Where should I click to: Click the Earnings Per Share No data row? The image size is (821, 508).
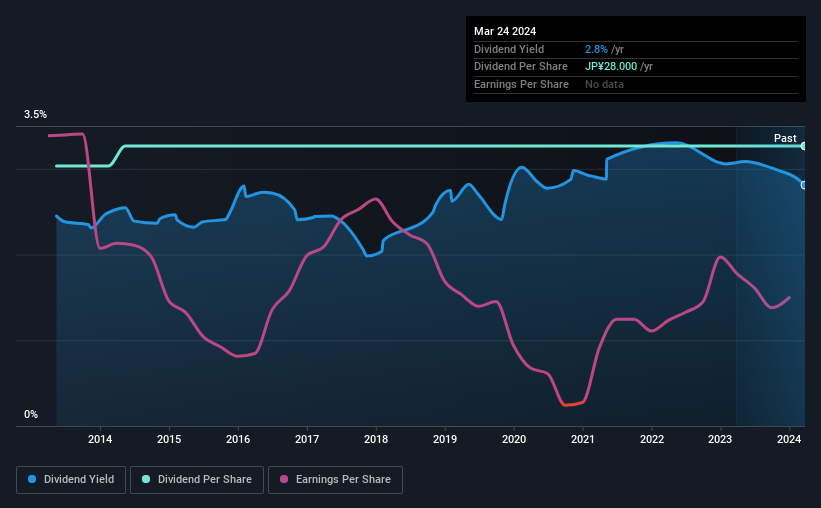coord(636,84)
